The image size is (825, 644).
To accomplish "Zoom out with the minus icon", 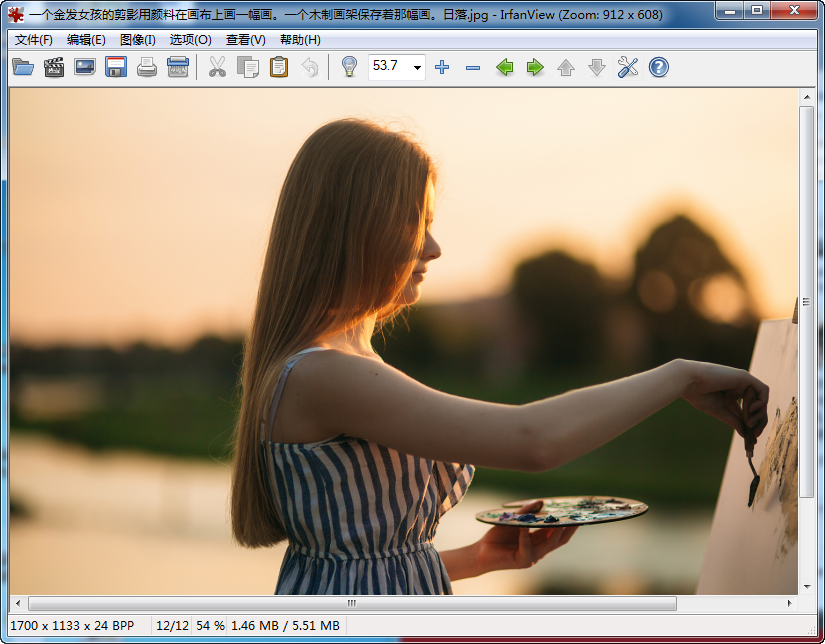I will click(x=473, y=67).
